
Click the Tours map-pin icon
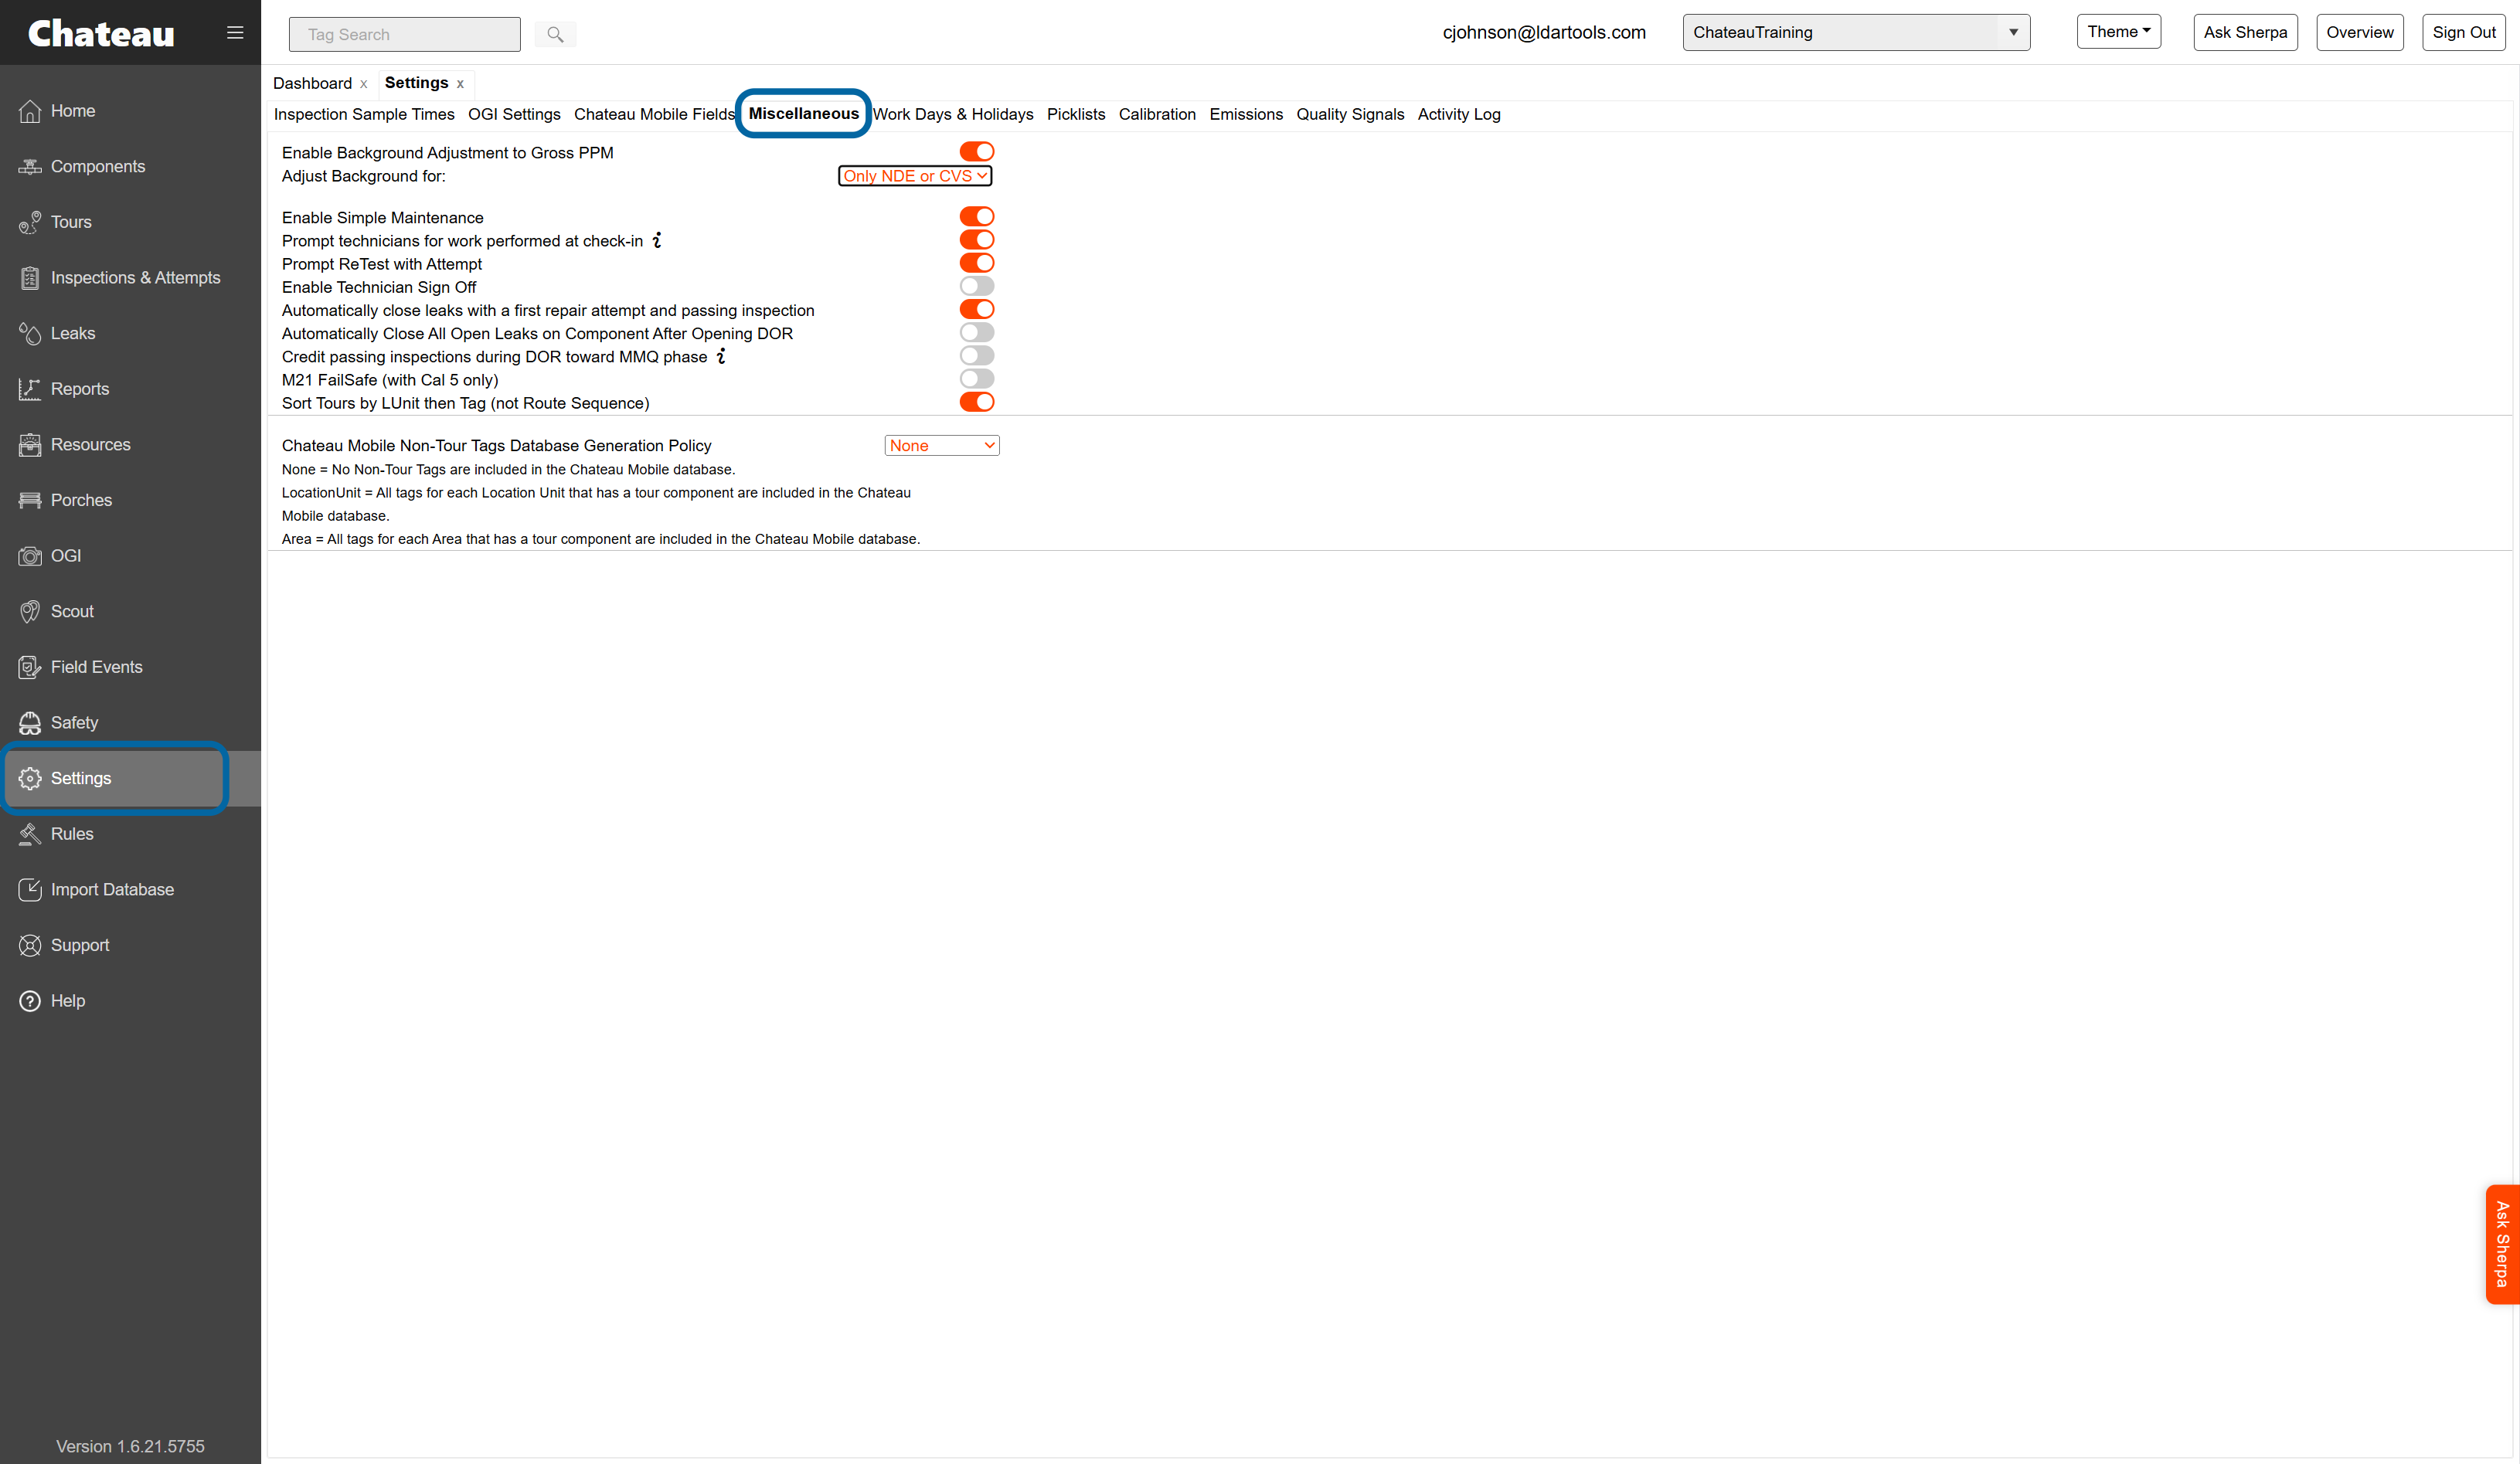click(30, 222)
